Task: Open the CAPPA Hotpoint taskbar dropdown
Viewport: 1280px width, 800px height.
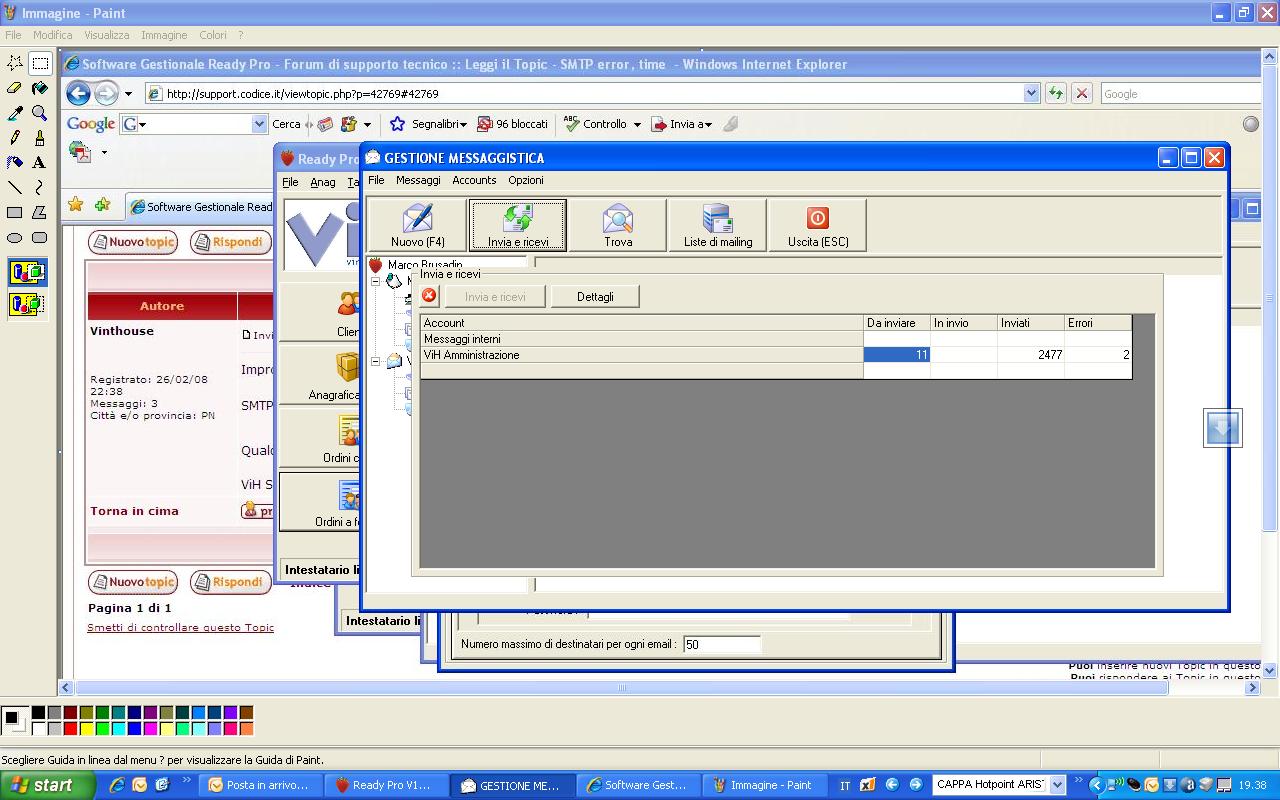Action: point(1058,785)
